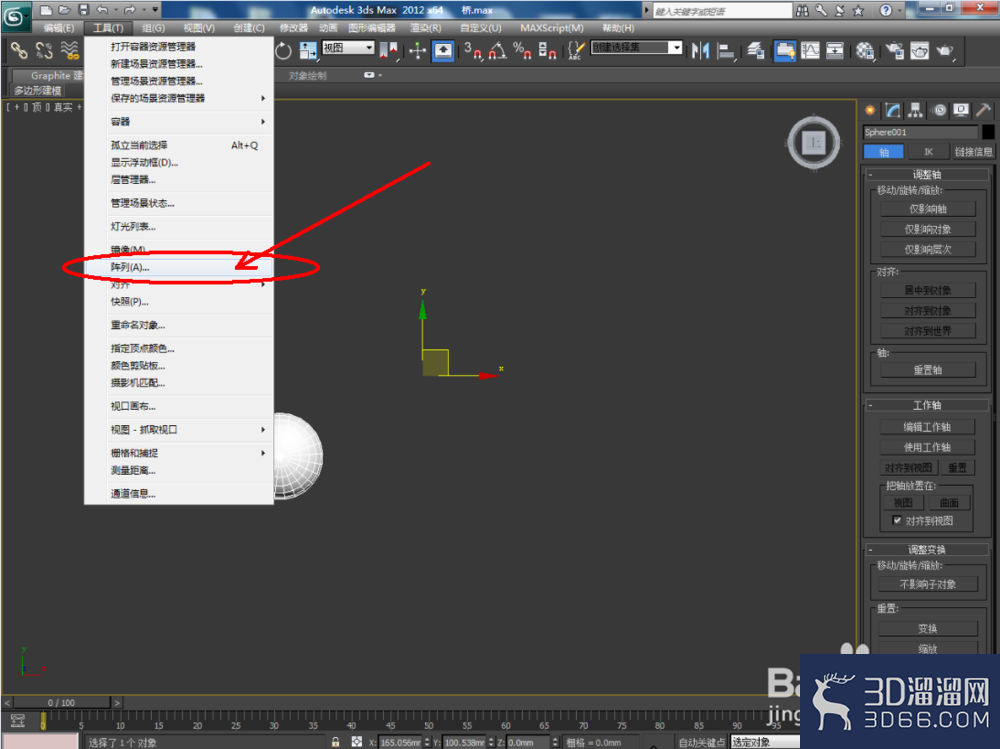Click the Select and Link chain icon
This screenshot has width=1000, height=749.
pyautogui.click(x=18, y=50)
